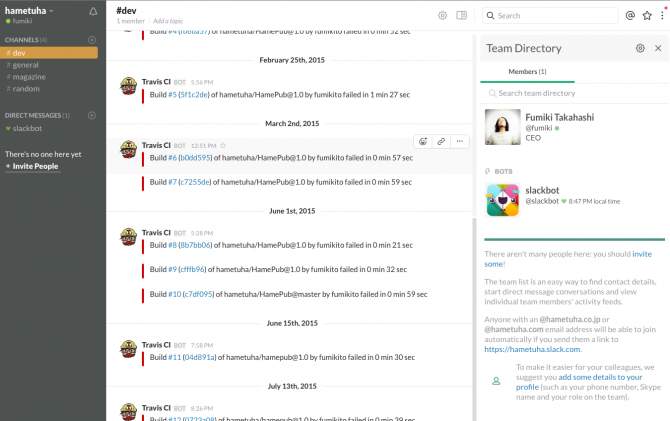Click the profile suggestion person icon
Image resolution: width=670 pixels, height=421 pixels.
click(x=496, y=381)
